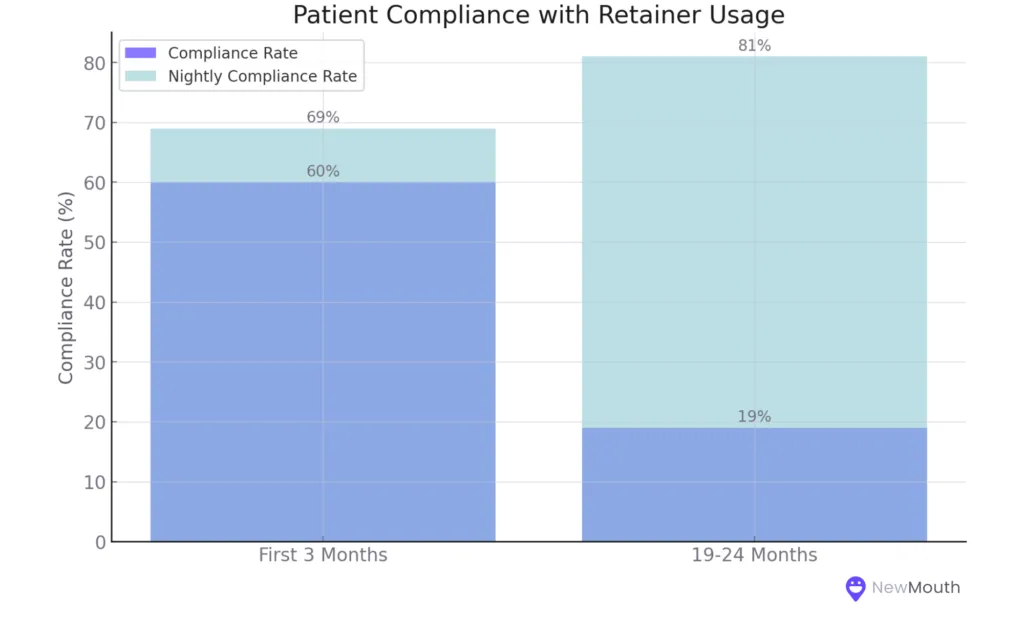Click the 80 tick label on y-axis
The height and width of the screenshot is (640, 1024).
(94, 63)
